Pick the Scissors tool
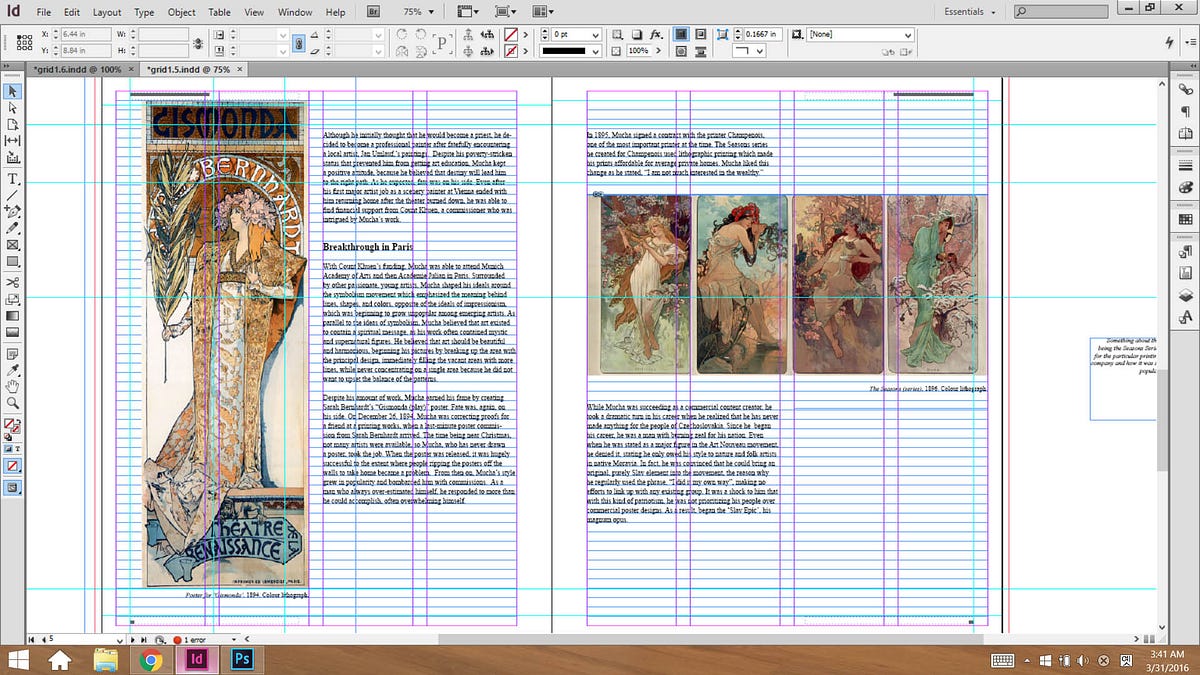1200x675 pixels. (x=13, y=282)
